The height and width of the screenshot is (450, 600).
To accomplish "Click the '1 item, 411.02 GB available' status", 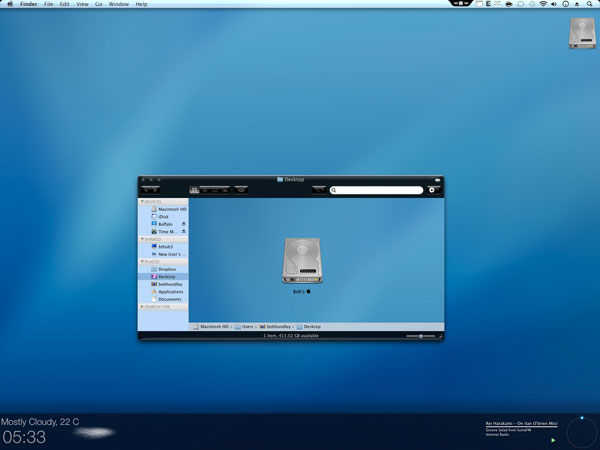I will [x=291, y=336].
